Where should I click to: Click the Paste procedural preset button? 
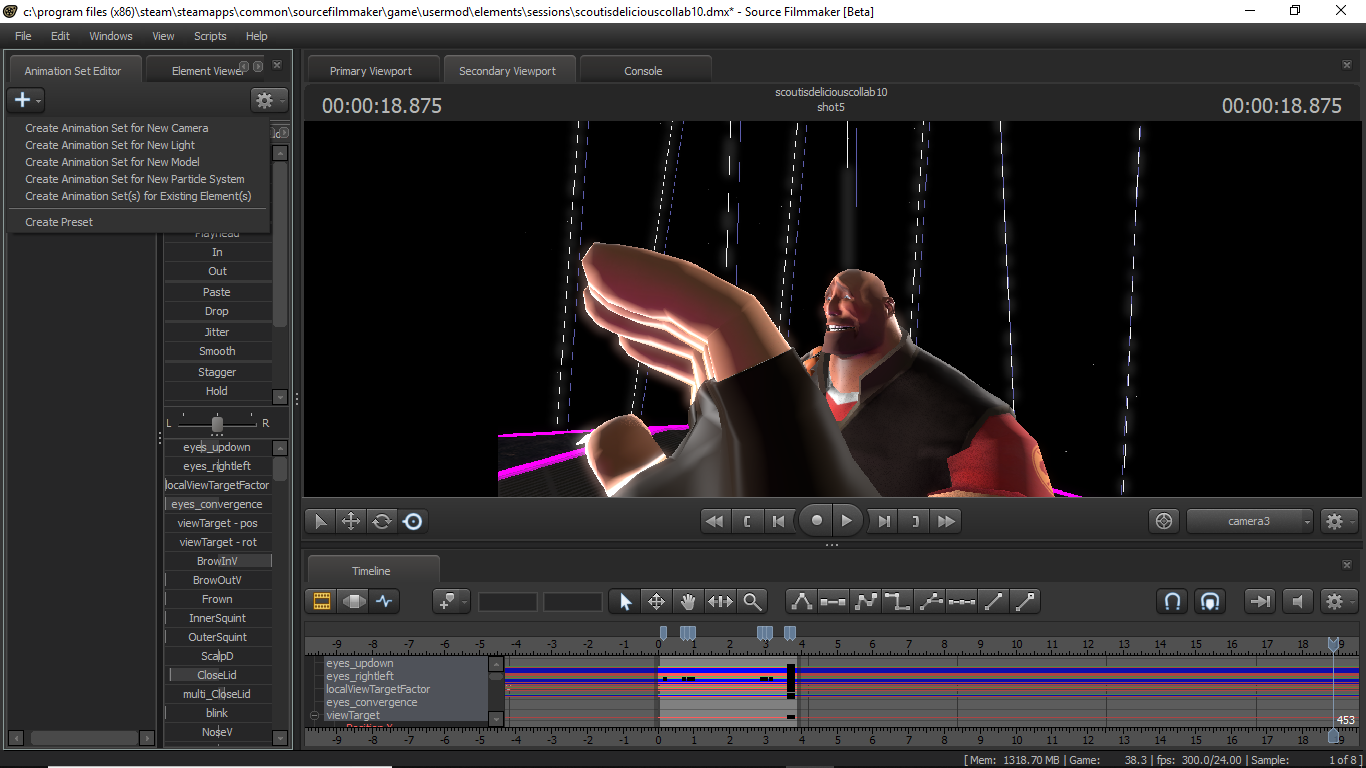coord(218,292)
